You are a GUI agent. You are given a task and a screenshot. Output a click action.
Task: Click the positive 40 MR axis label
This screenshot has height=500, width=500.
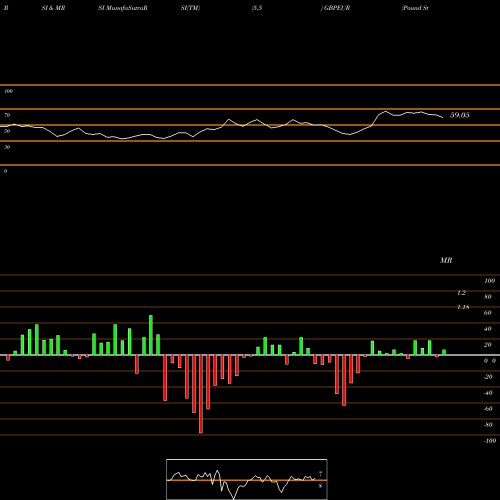tap(488, 329)
